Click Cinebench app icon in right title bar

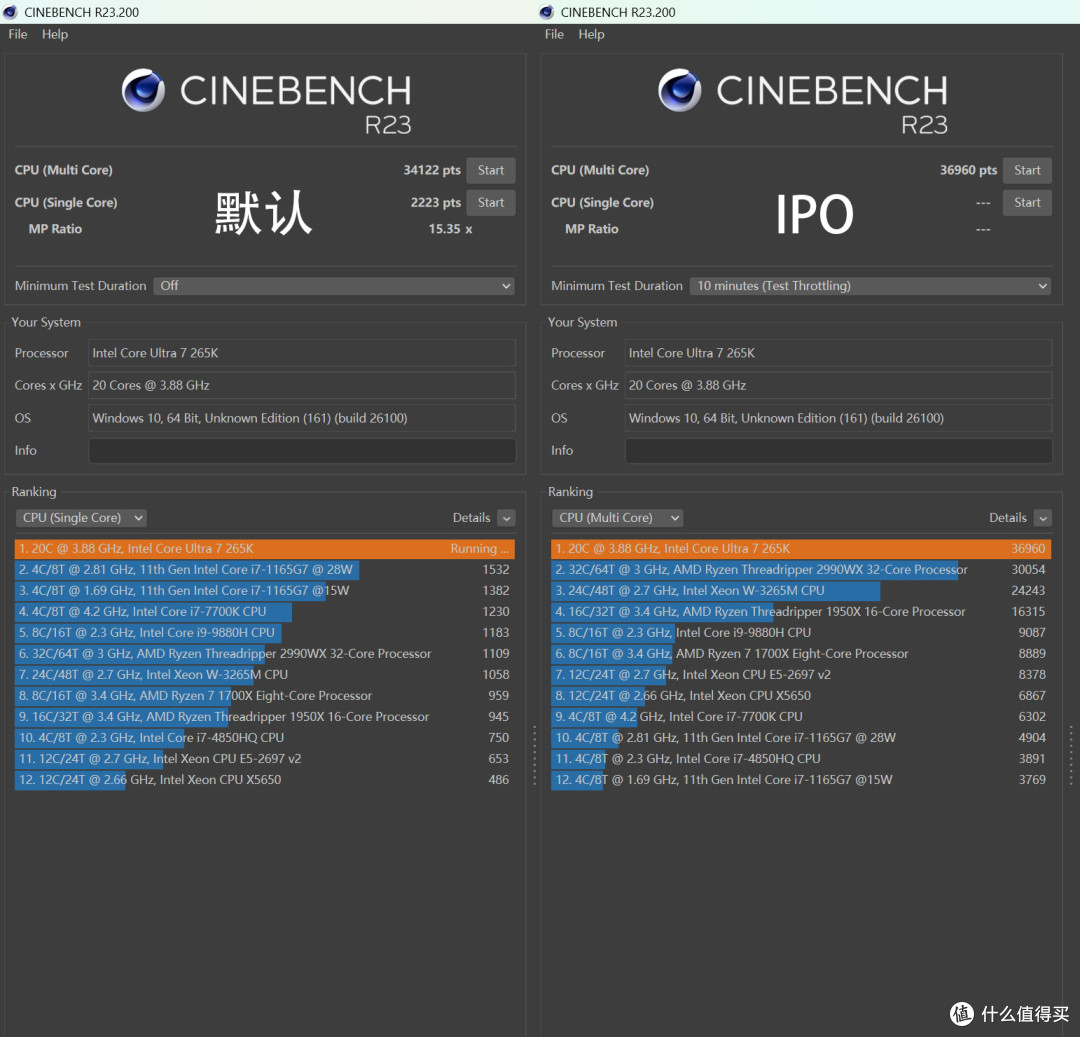point(547,12)
